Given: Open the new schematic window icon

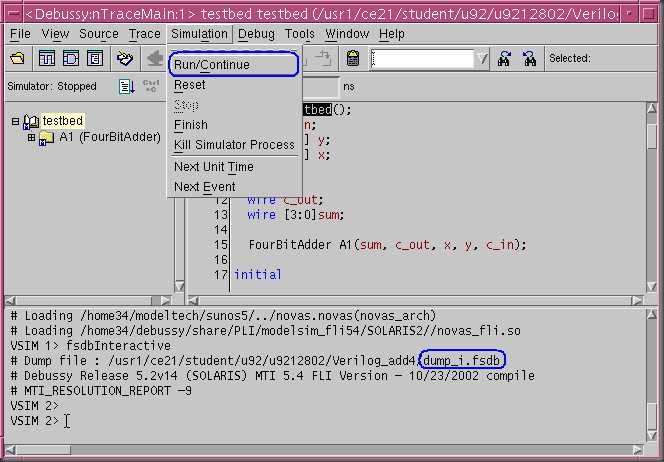Looking at the screenshot, I should click(x=71, y=58).
